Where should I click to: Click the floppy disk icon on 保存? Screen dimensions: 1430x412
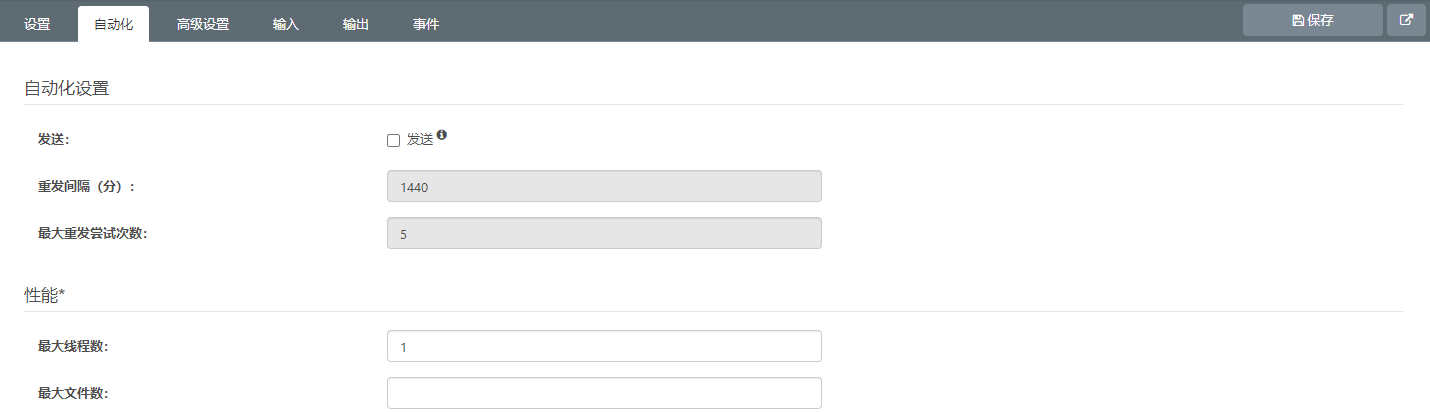click(x=1298, y=20)
